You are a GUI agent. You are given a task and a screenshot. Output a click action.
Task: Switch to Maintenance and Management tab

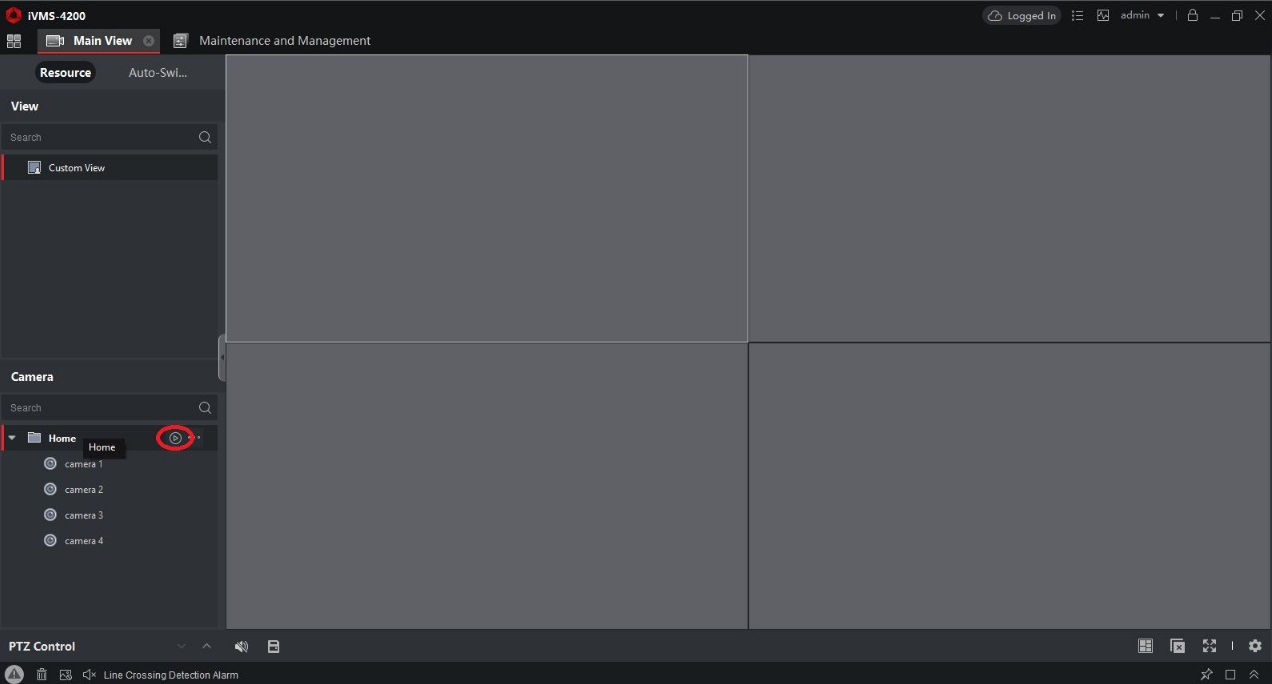(284, 41)
